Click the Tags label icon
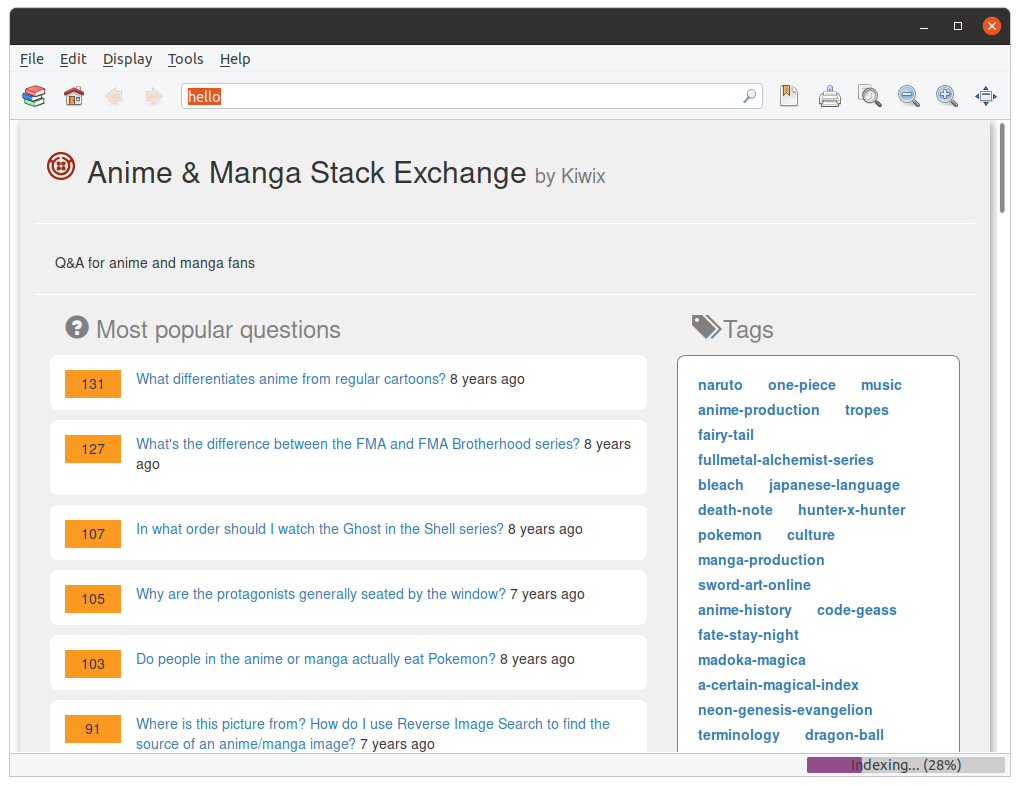This screenshot has height=786, width=1020. pos(706,327)
